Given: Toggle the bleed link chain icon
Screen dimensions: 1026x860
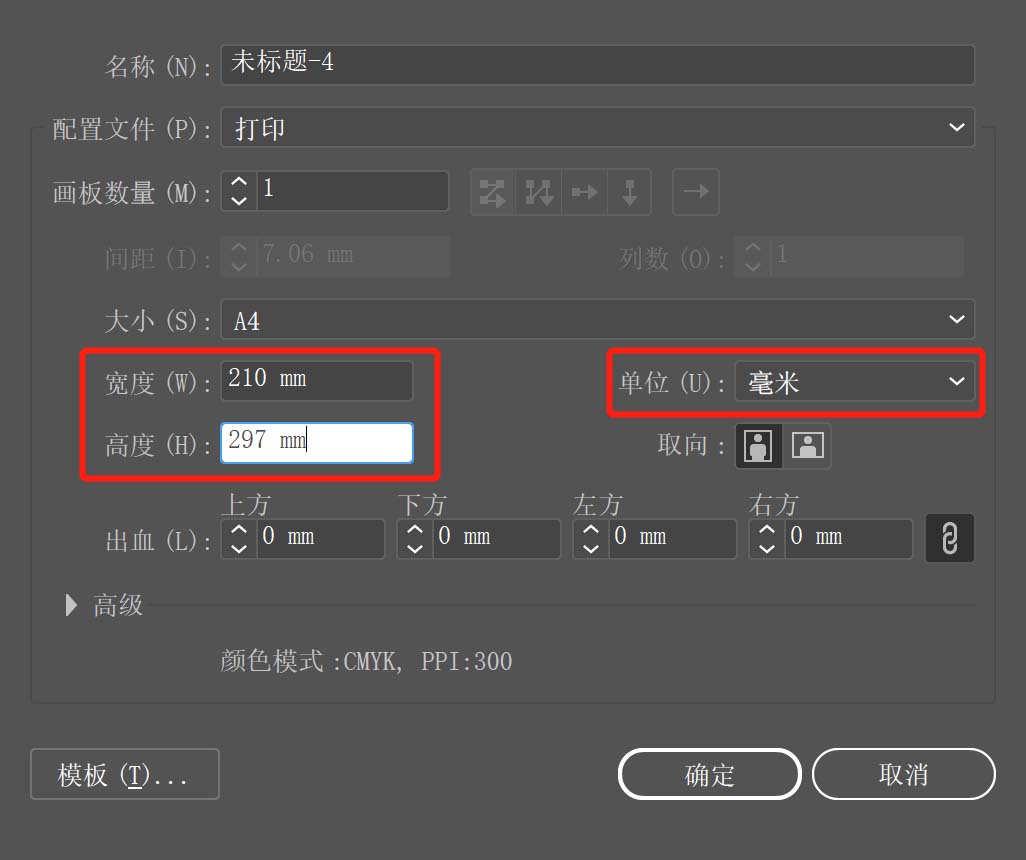Looking at the screenshot, I should 949,538.
